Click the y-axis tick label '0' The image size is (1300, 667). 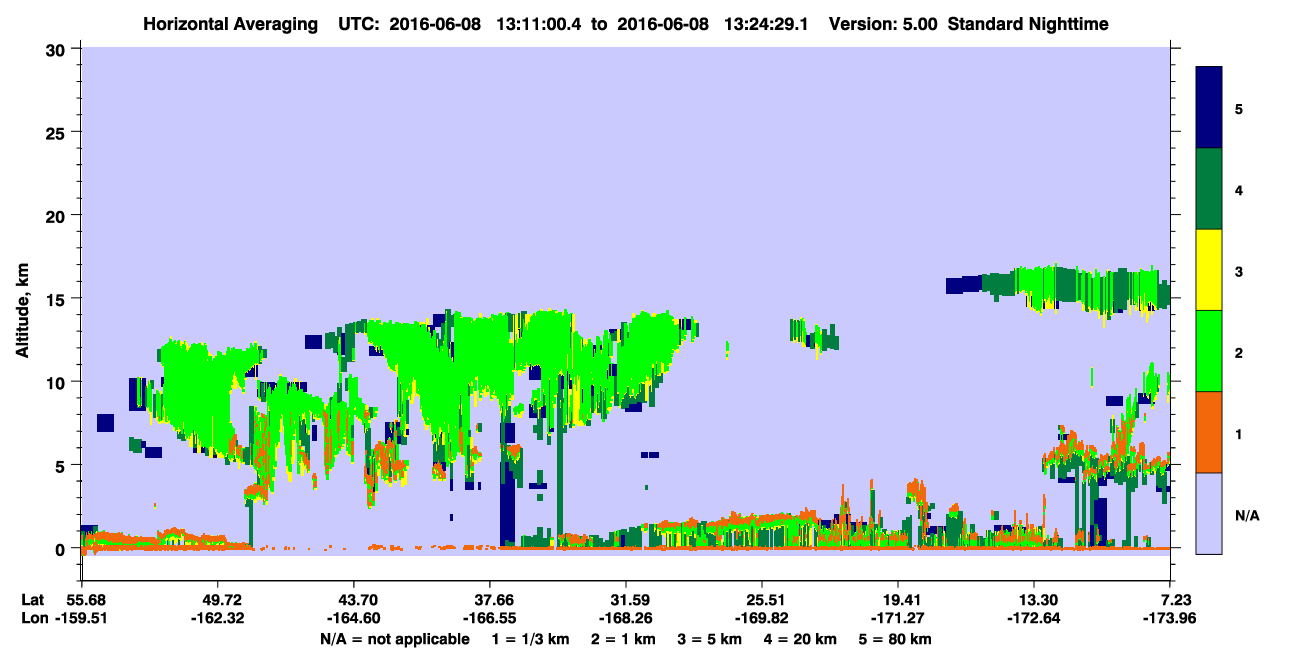pos(63,549)
